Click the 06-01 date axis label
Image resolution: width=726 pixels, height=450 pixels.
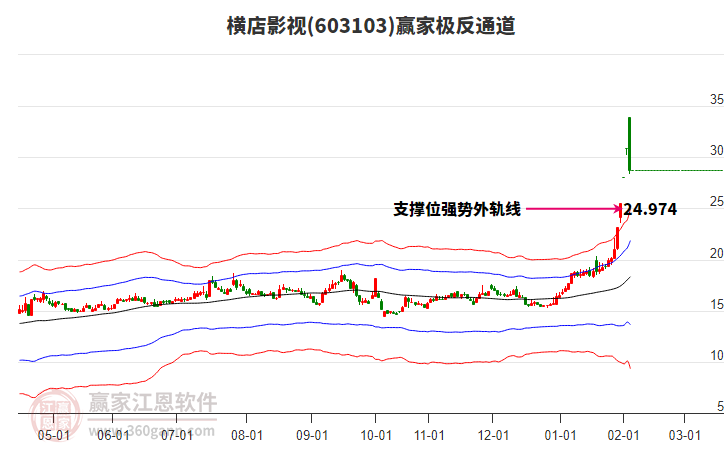point(113,436)
